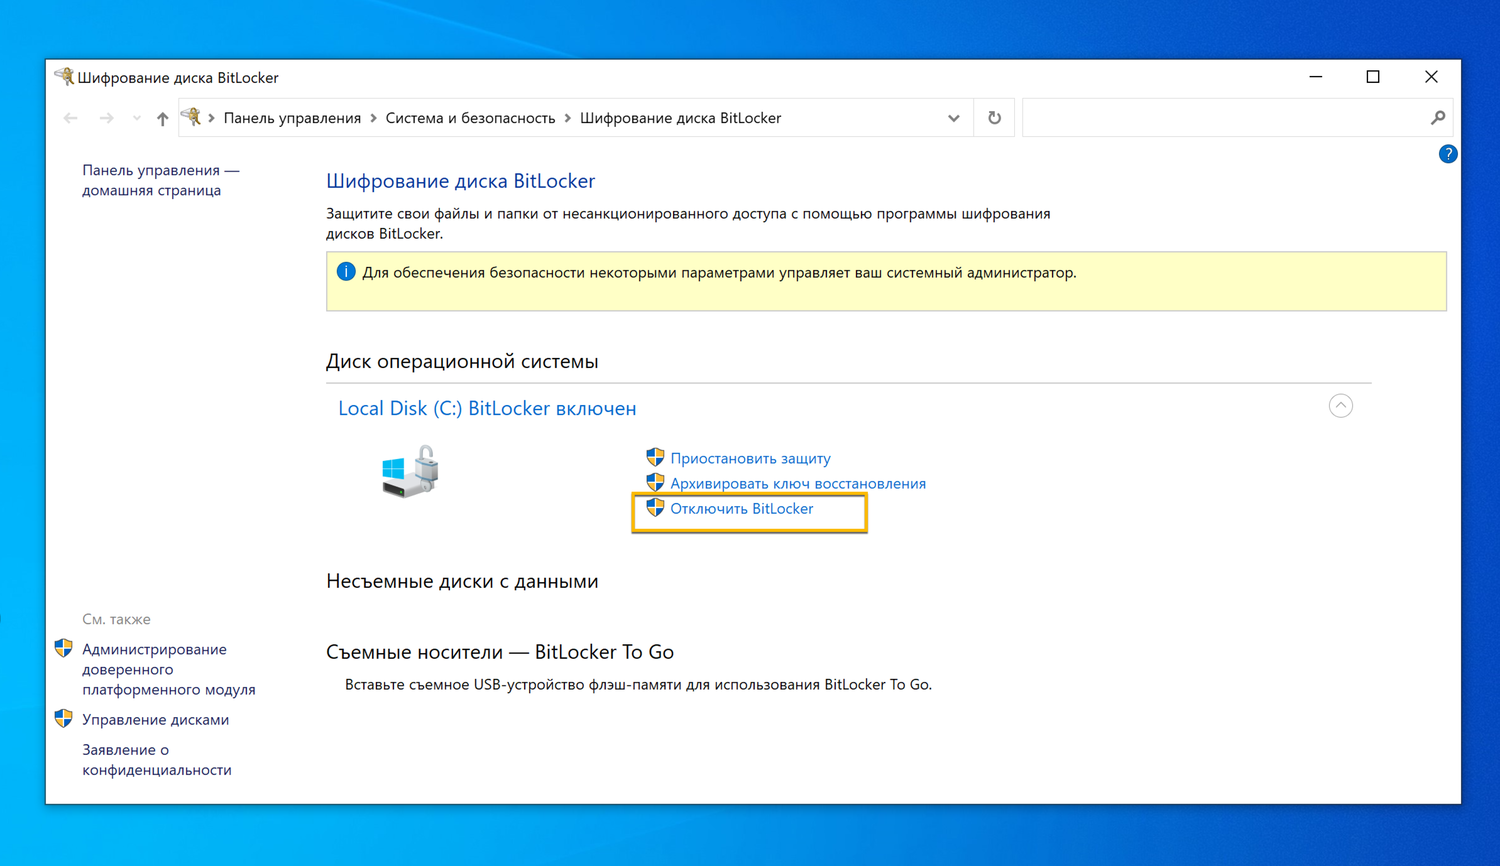Minimize the BitLocker window
Image resolution: width=1500 pixels, height=866 pixels.
(1316, 77)
